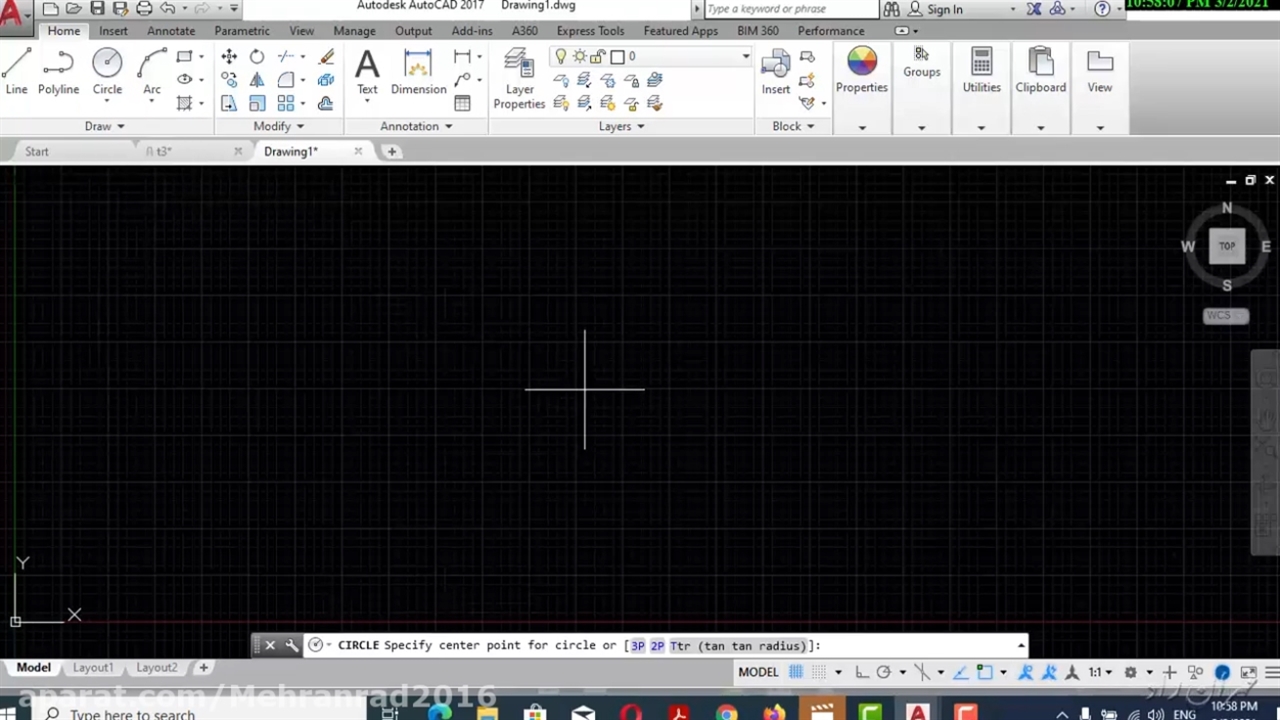Click the TOP face of the ViewCube
The image size is (1280, 720).
pos(1227,246)
